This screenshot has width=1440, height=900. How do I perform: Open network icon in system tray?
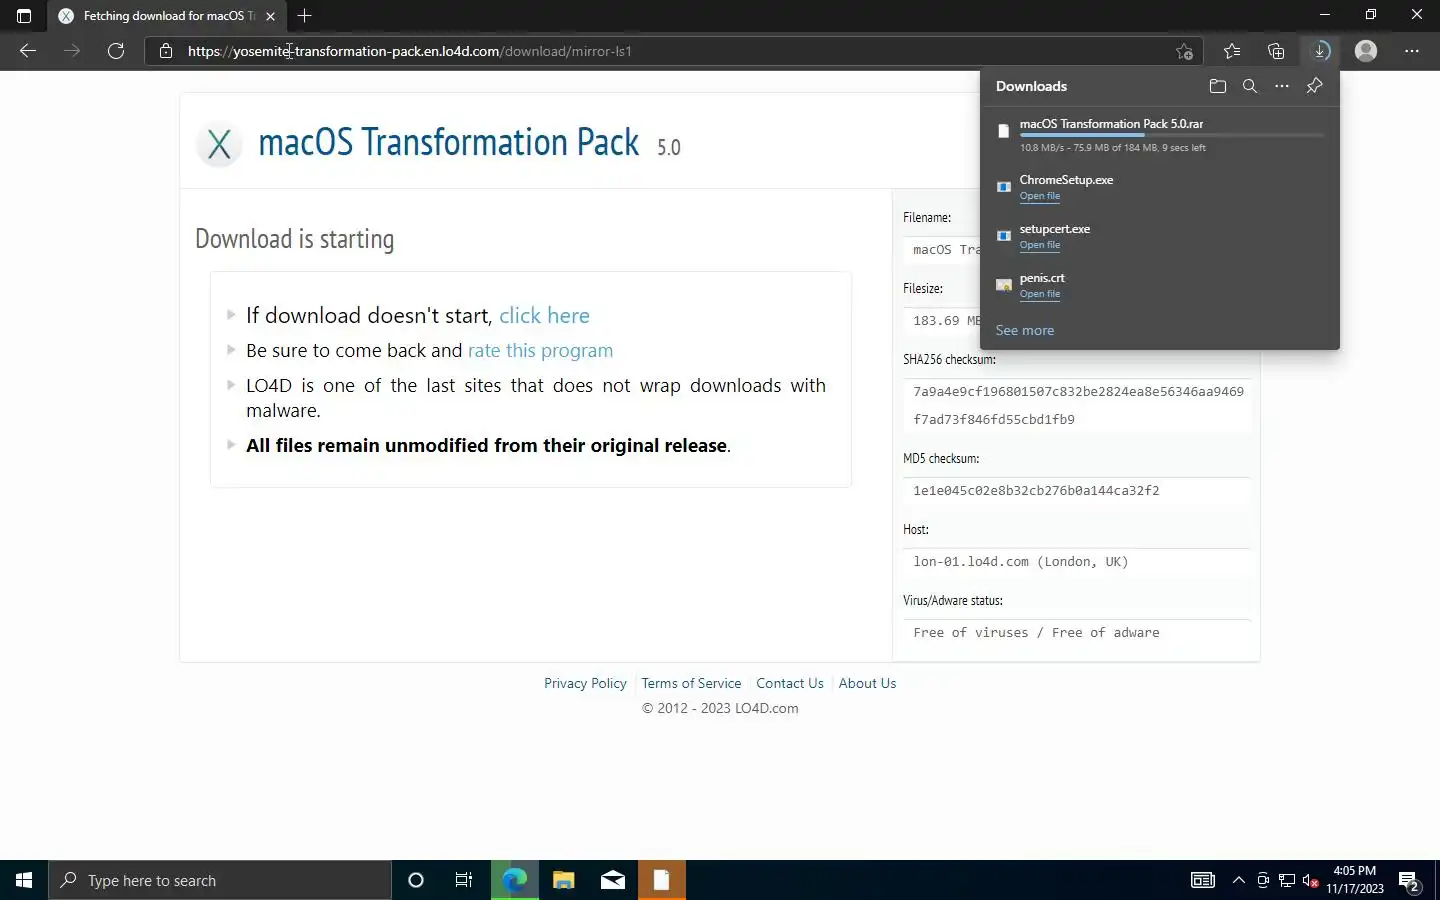[x=1287, y=880]
